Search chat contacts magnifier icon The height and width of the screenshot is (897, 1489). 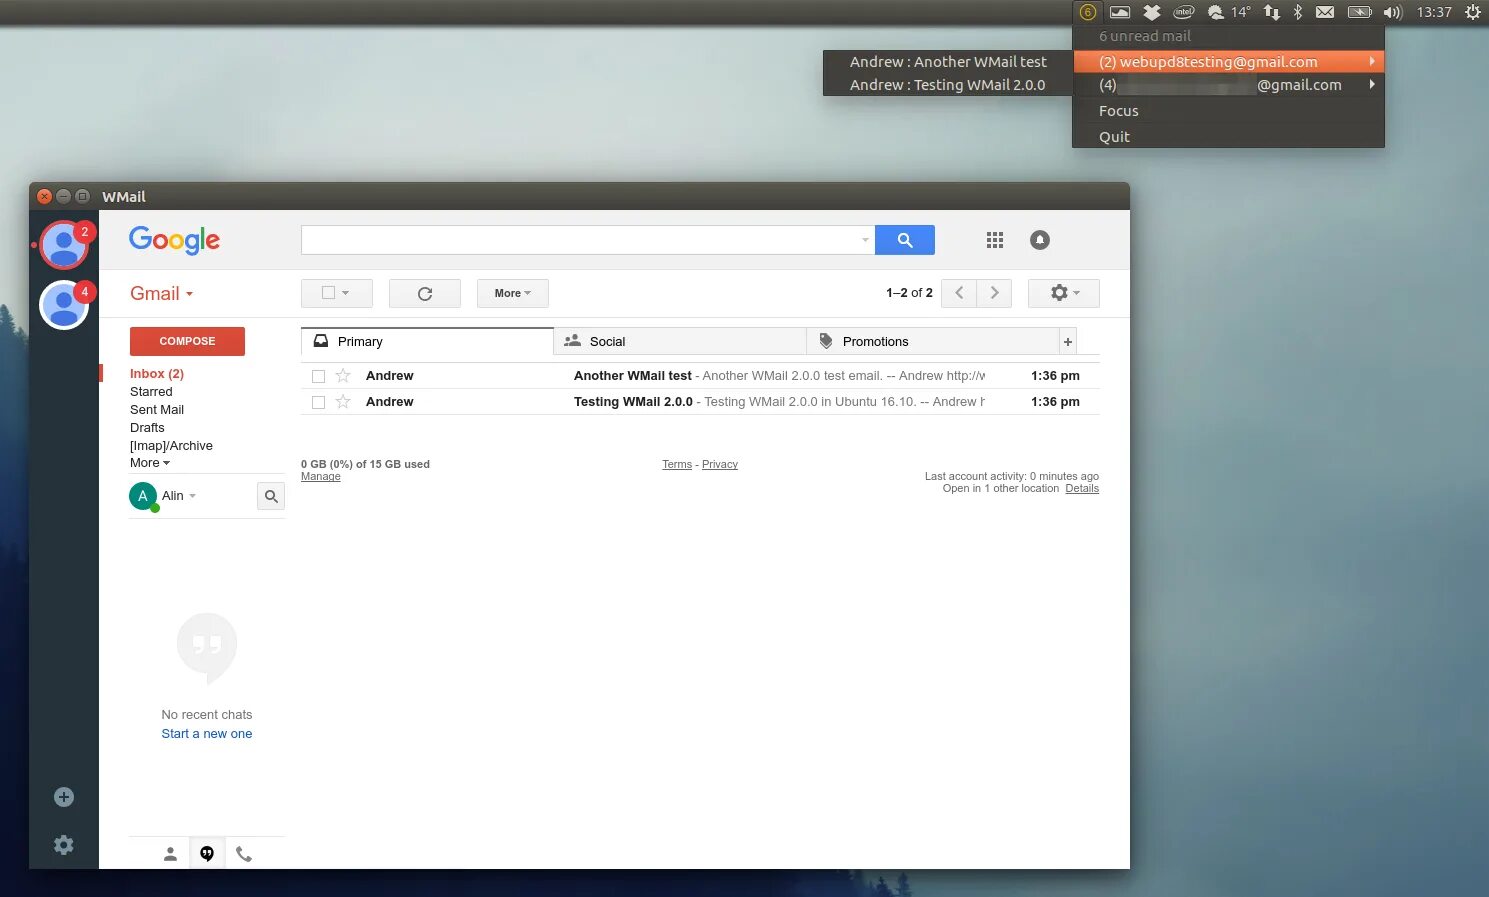(271, 496)
